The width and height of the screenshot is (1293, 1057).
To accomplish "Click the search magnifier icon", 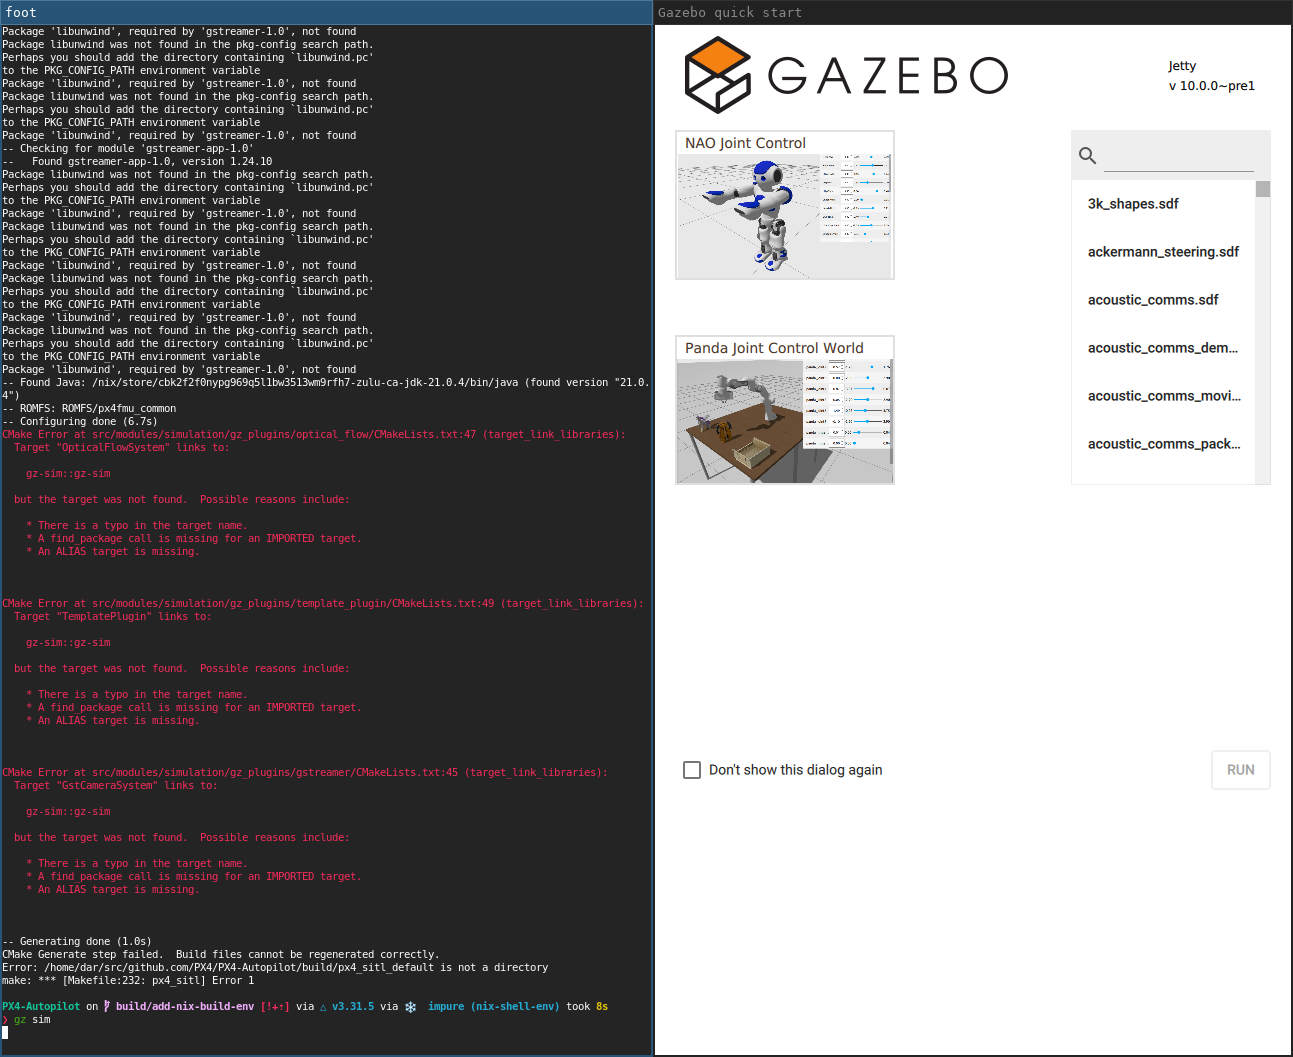I will point(1088,155).
